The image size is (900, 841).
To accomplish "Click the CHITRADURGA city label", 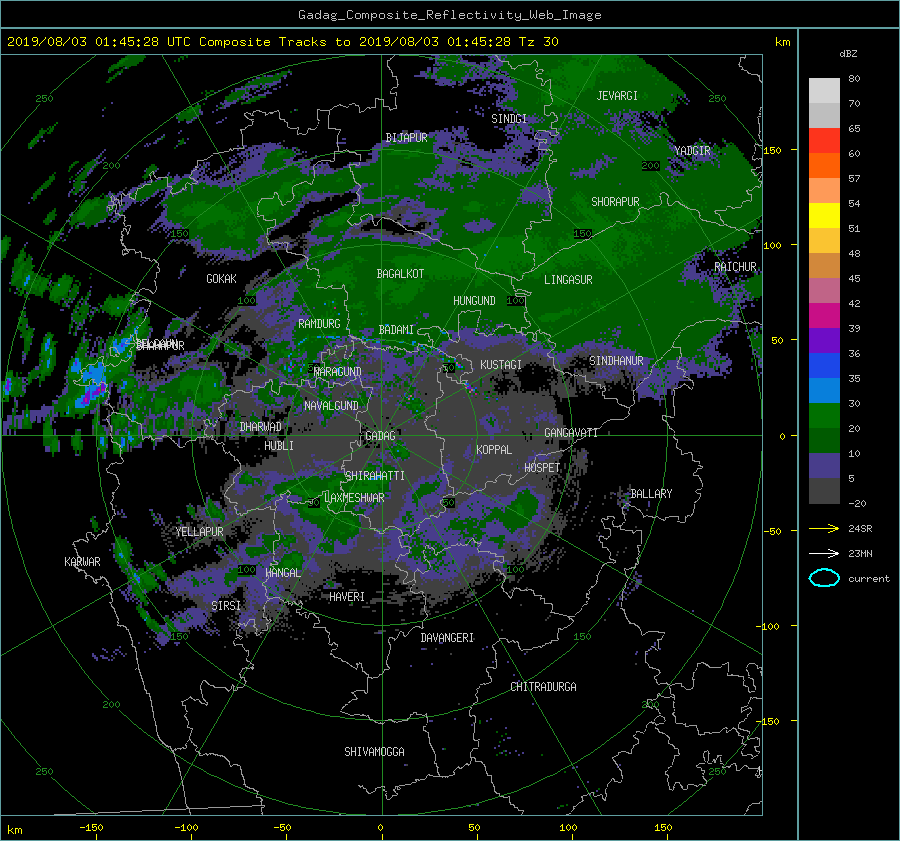I will [x=543, y=687].
